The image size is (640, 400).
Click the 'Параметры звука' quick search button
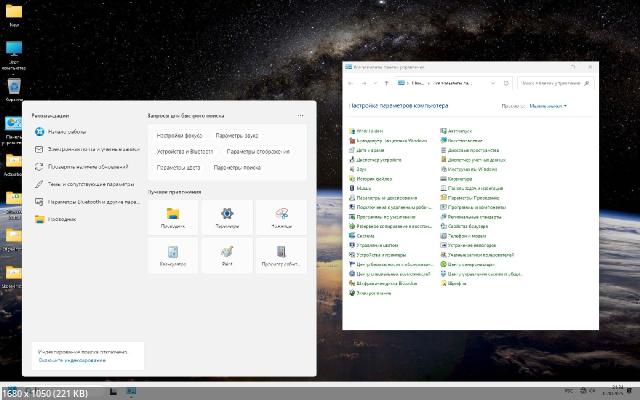point(236,134)
